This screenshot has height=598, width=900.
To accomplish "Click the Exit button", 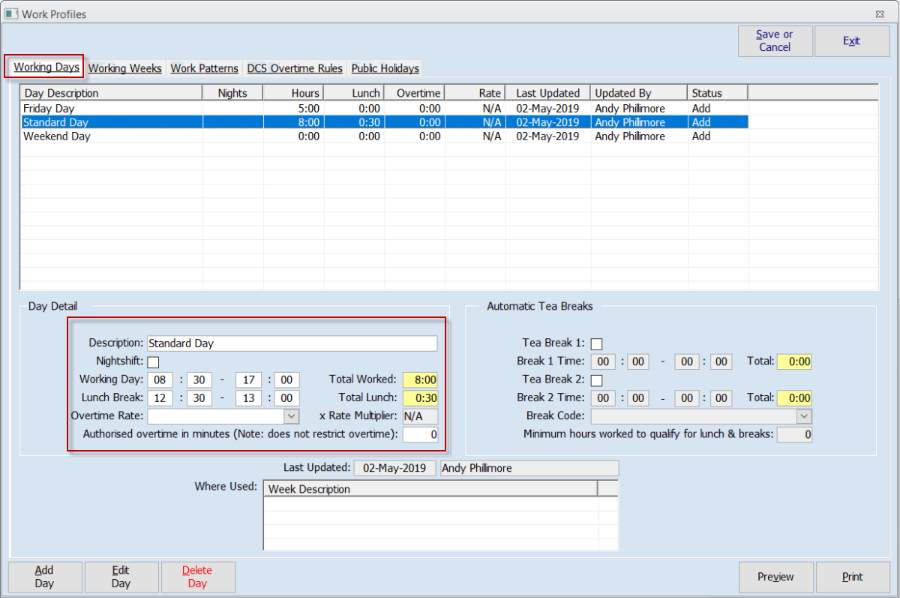I will [851, 41].
